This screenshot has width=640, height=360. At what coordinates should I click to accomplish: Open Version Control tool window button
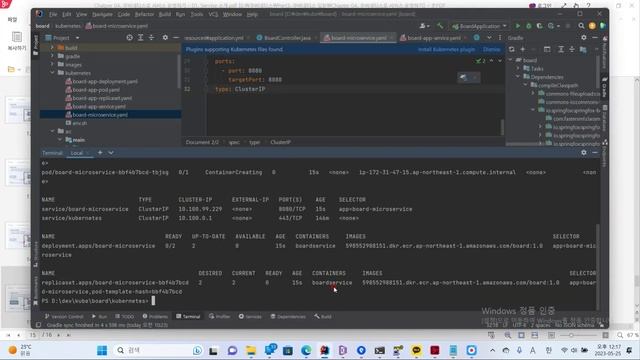[x=64, y=316]
